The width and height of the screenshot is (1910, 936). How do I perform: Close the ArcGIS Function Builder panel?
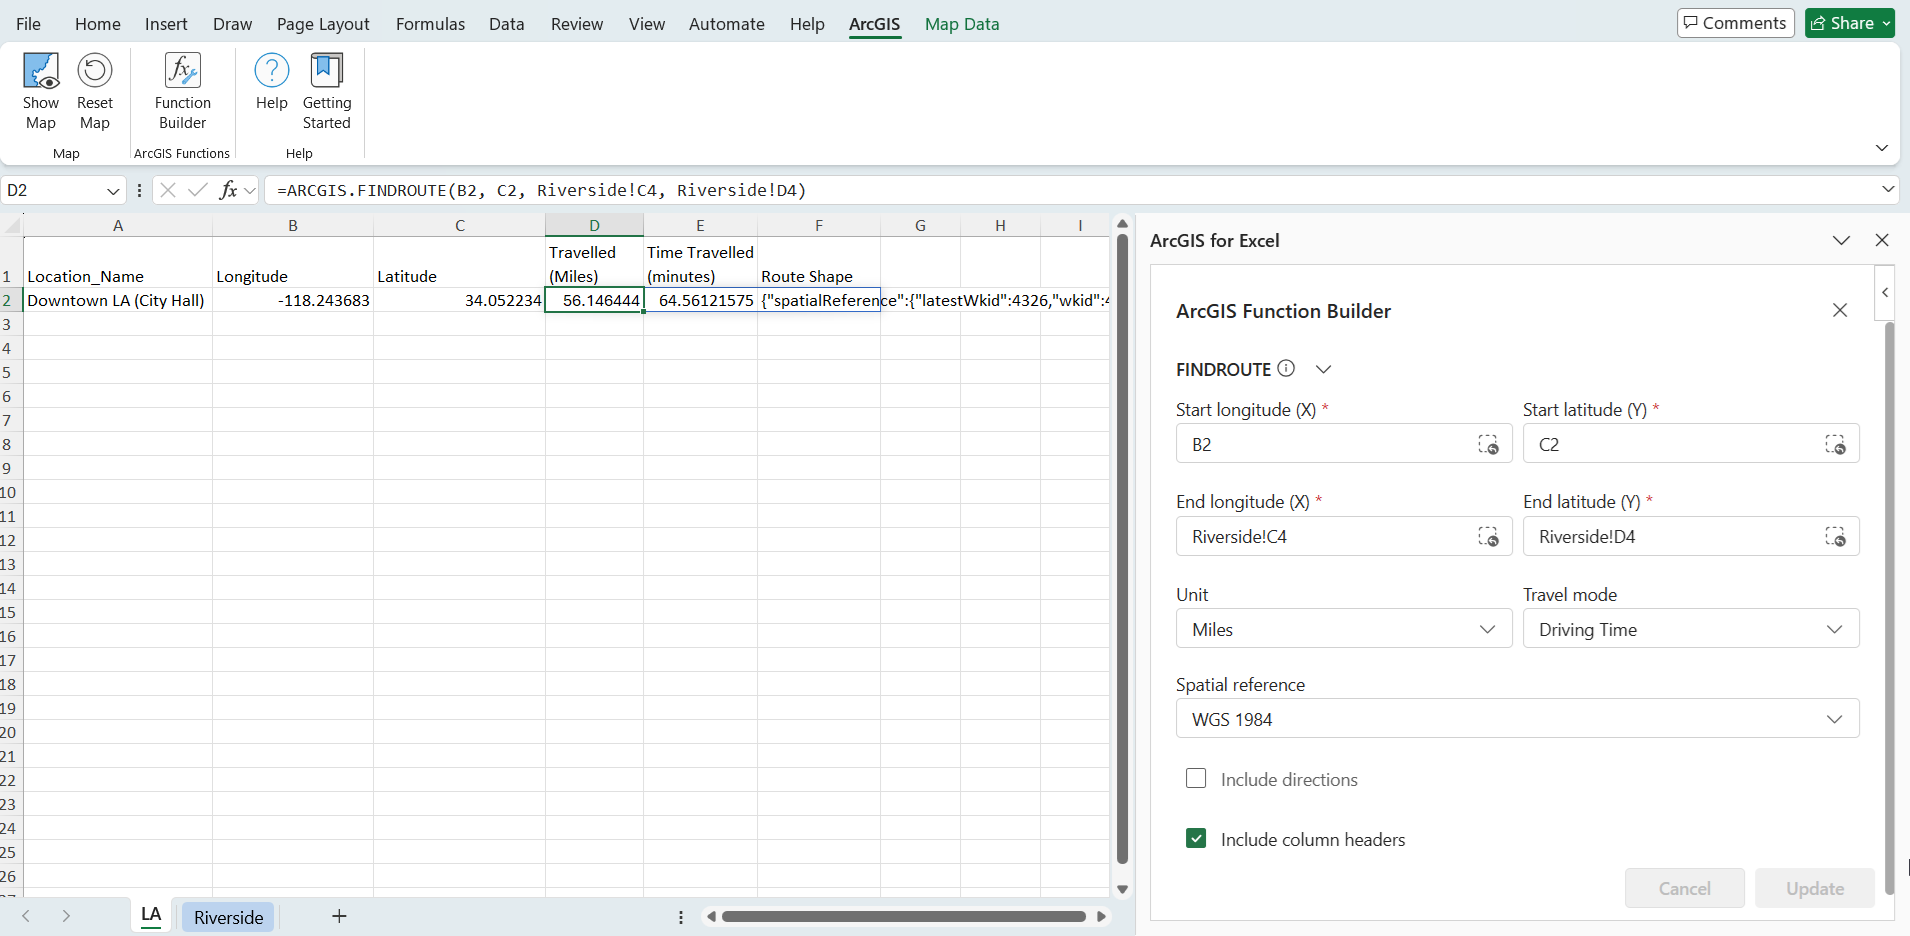[x=1840, y=310]
